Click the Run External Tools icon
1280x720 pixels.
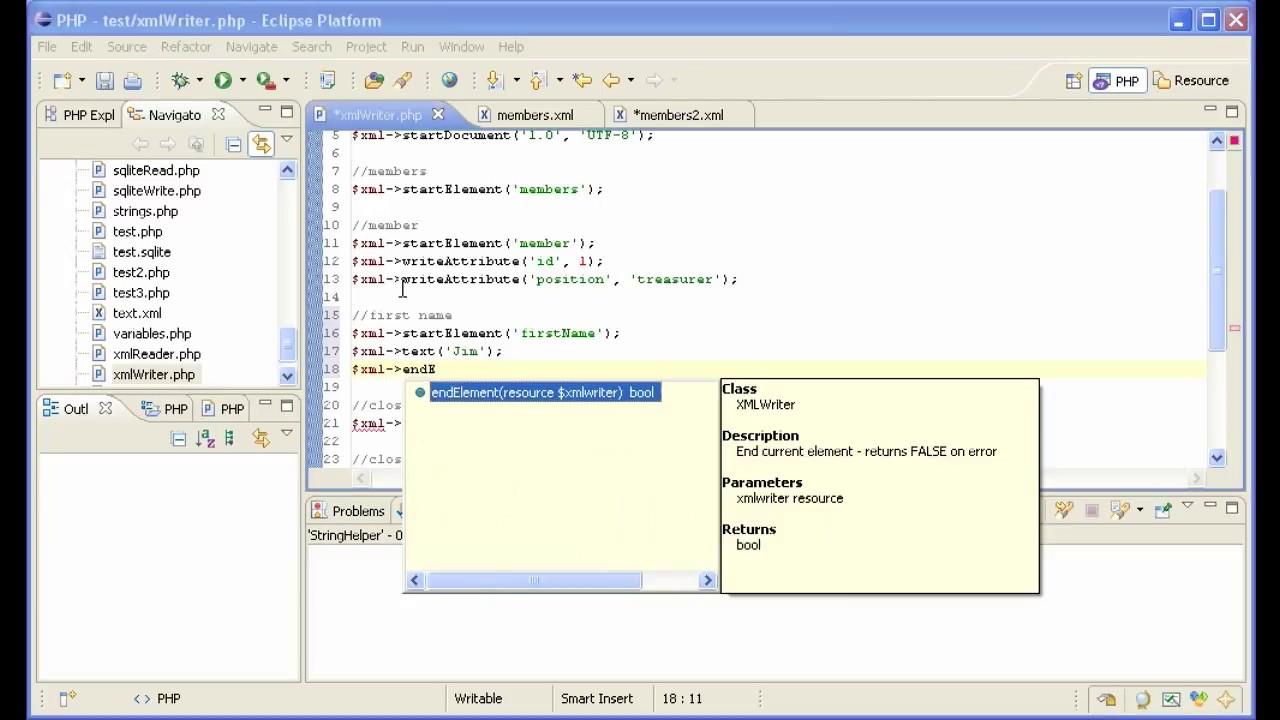265,81
